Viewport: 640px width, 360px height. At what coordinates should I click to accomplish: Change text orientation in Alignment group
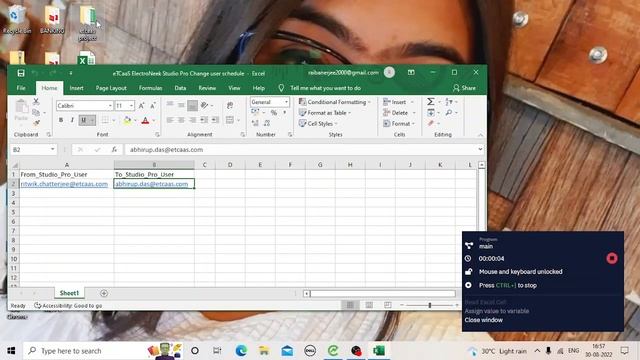click(205, 105)
